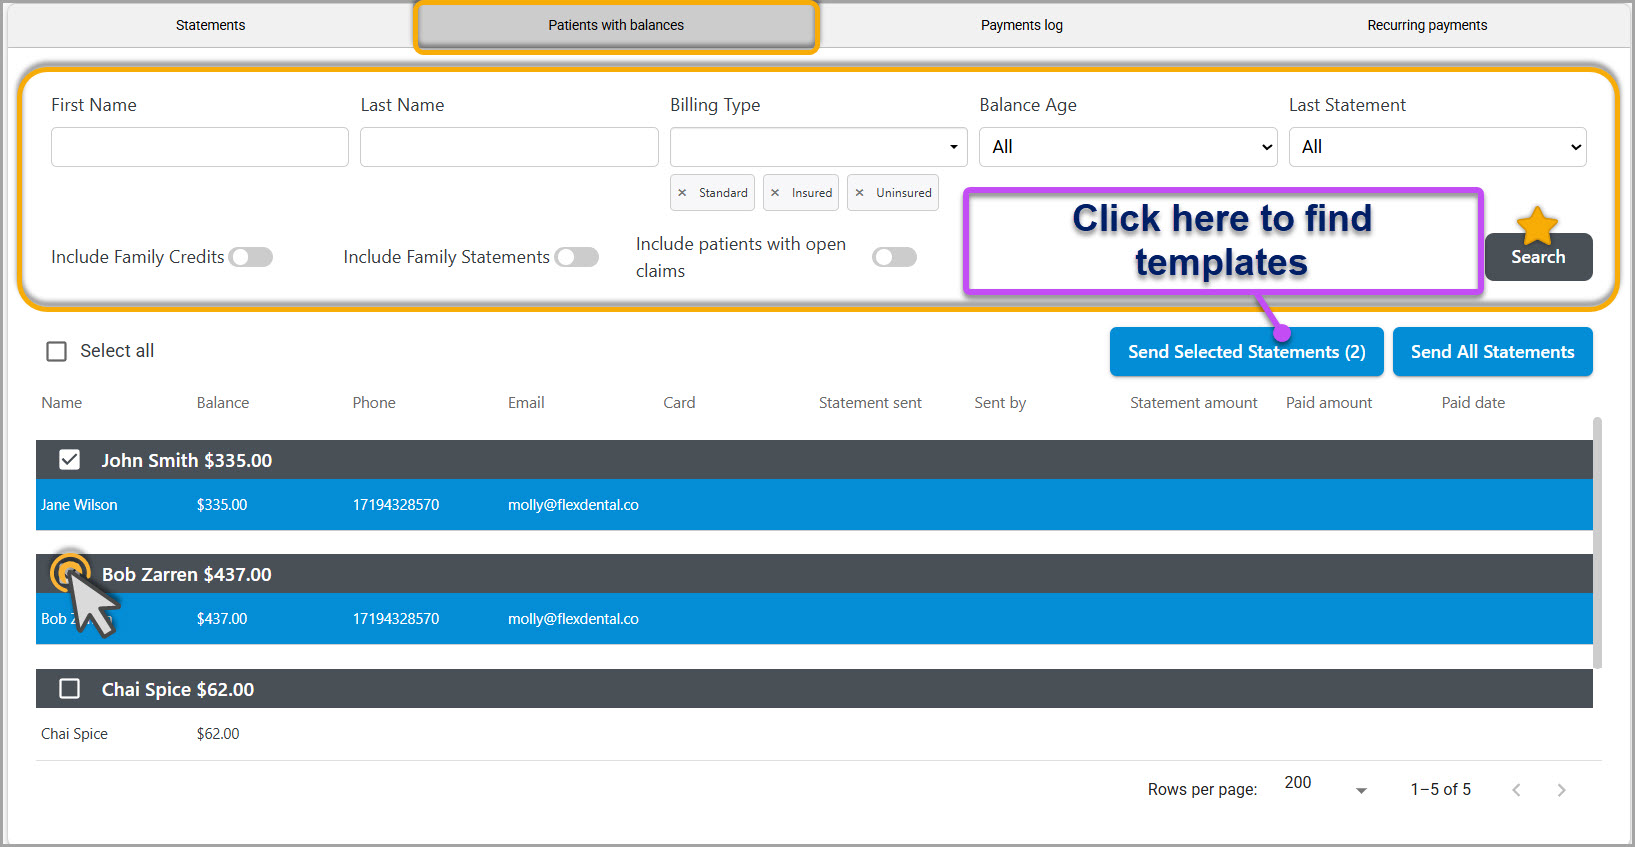Click the $62.00 balance in Chai Spice row
Image resolution: width=1635 pixels, height=847 pixels.
(218, 734)
